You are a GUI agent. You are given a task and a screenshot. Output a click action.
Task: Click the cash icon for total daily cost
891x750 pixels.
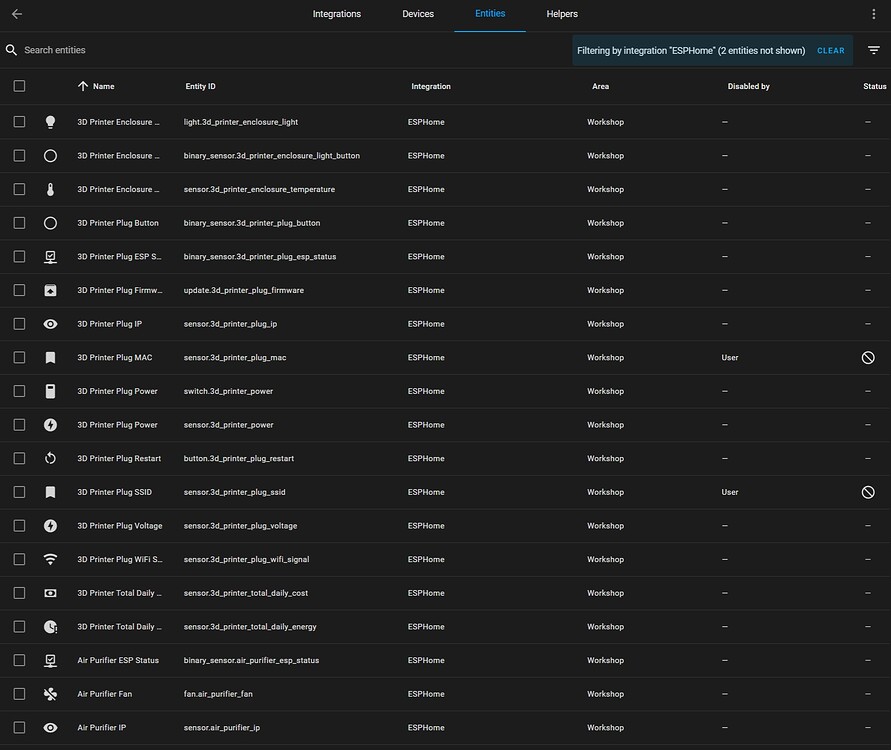tap(51, 593)
